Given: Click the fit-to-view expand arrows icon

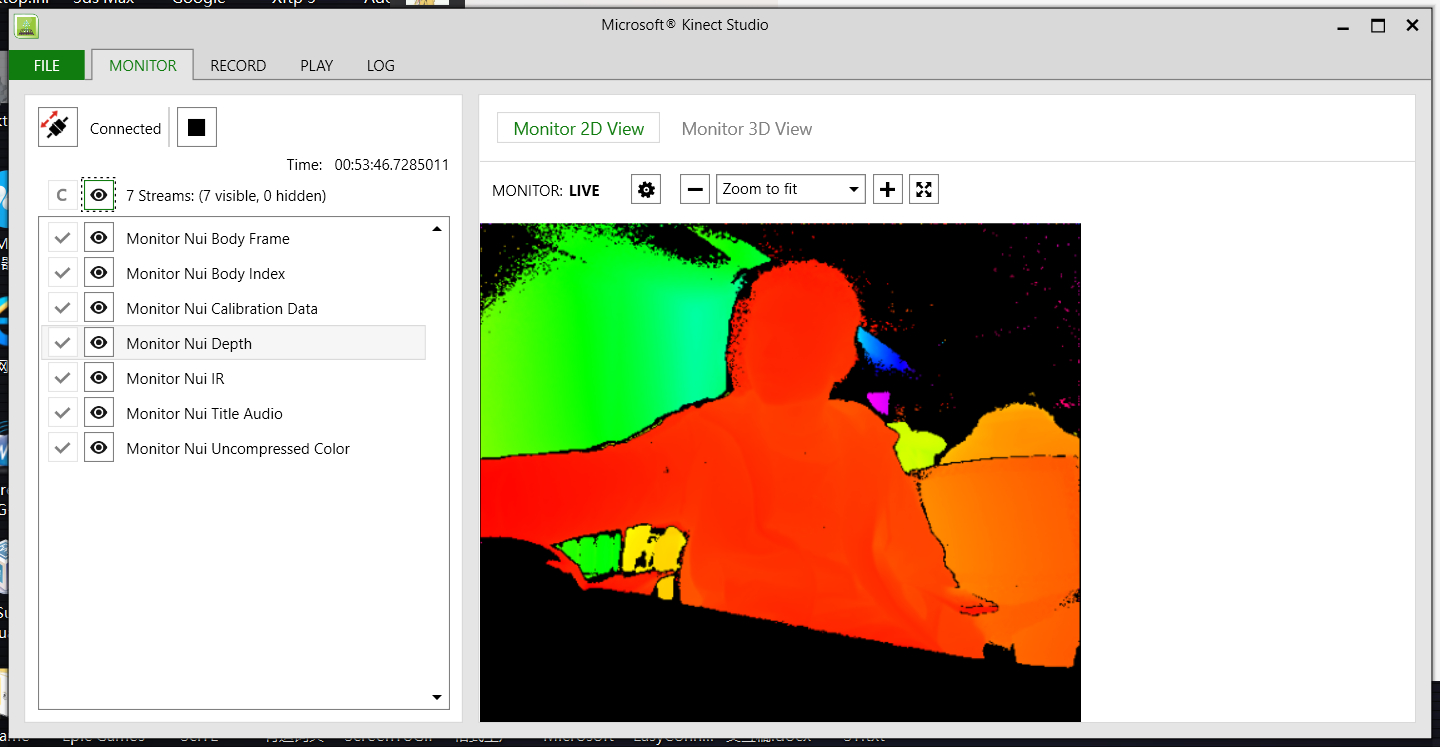Looking at the screenshot, I should [x=924, y=189].
